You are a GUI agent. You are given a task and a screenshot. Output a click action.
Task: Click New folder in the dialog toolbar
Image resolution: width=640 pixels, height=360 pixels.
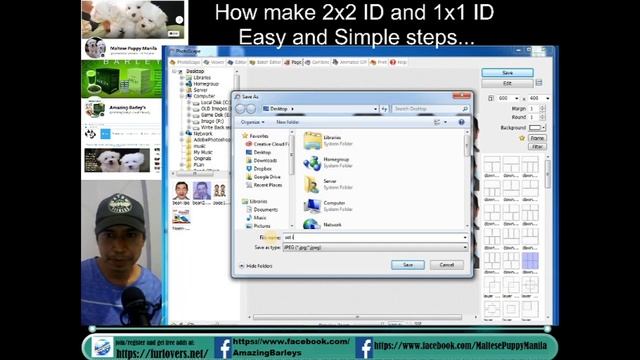tap(287, 122)
